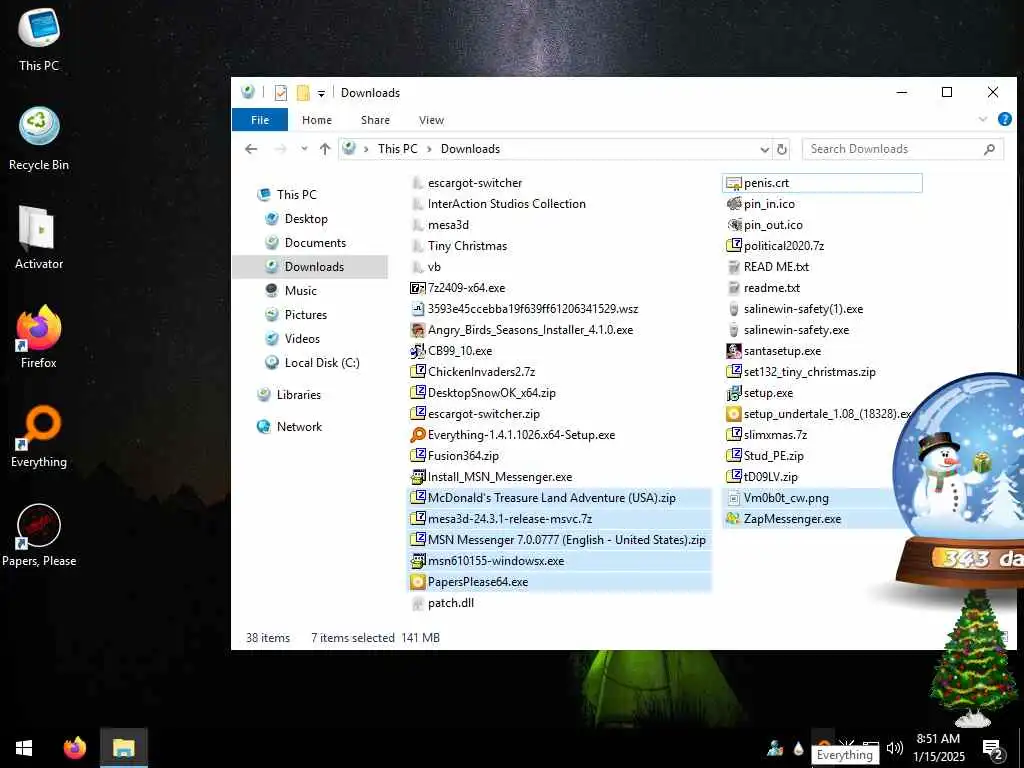
Task: Select 7z2409-x64.exe file
Action: coord(466,288)
